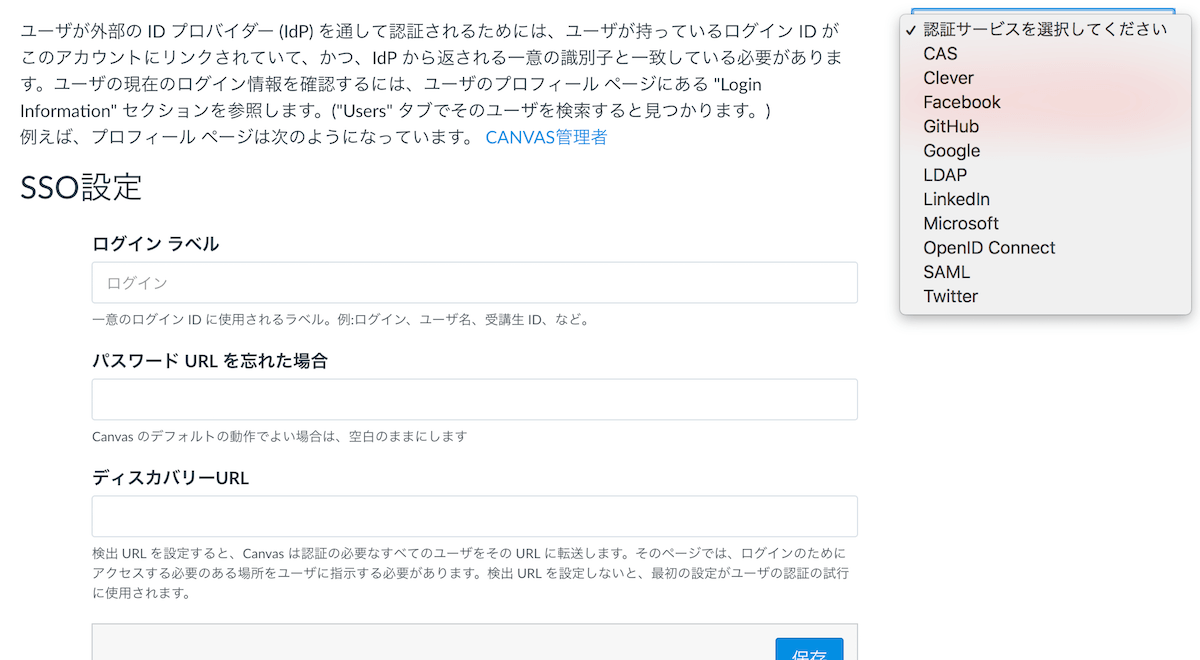The width and height of the screenshot is (1200, 660).
Task: Click inside the ログイン ラベル input field
Action: pos(474,283)
